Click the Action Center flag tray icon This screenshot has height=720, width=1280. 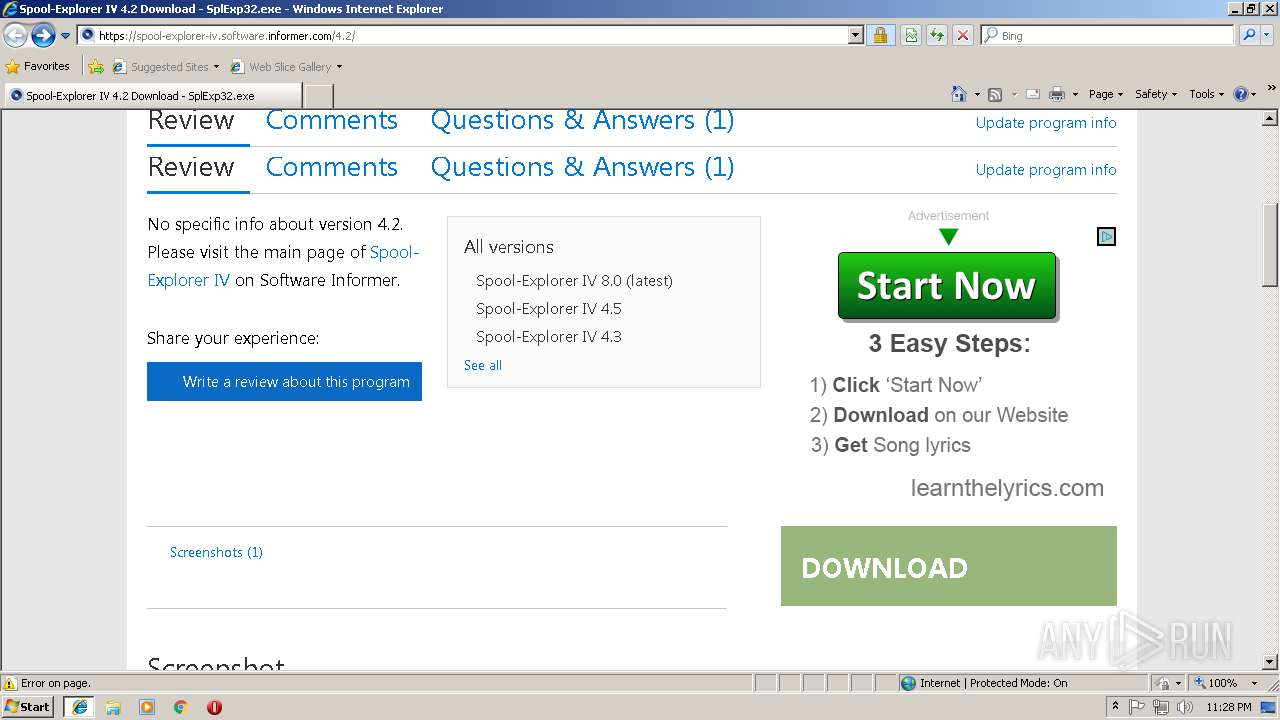click(x=1137, y=707)
